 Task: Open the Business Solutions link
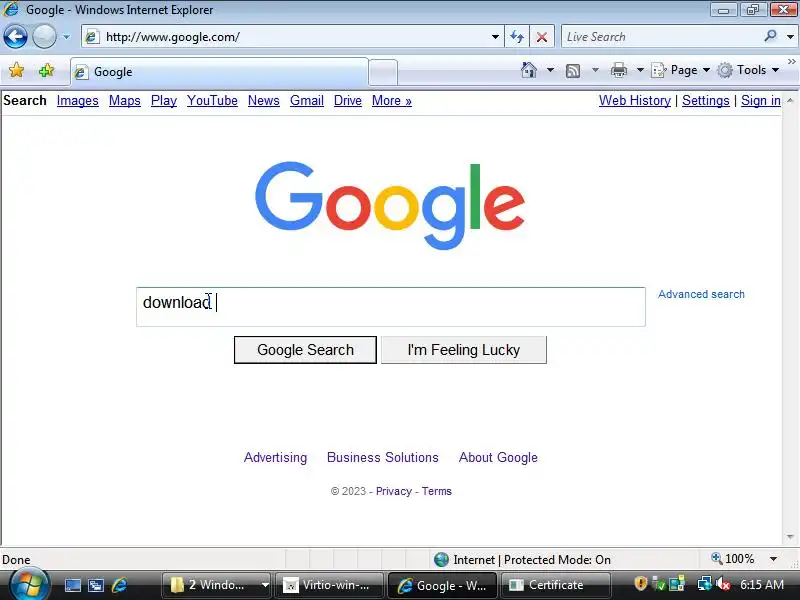[x=383, y=457]
